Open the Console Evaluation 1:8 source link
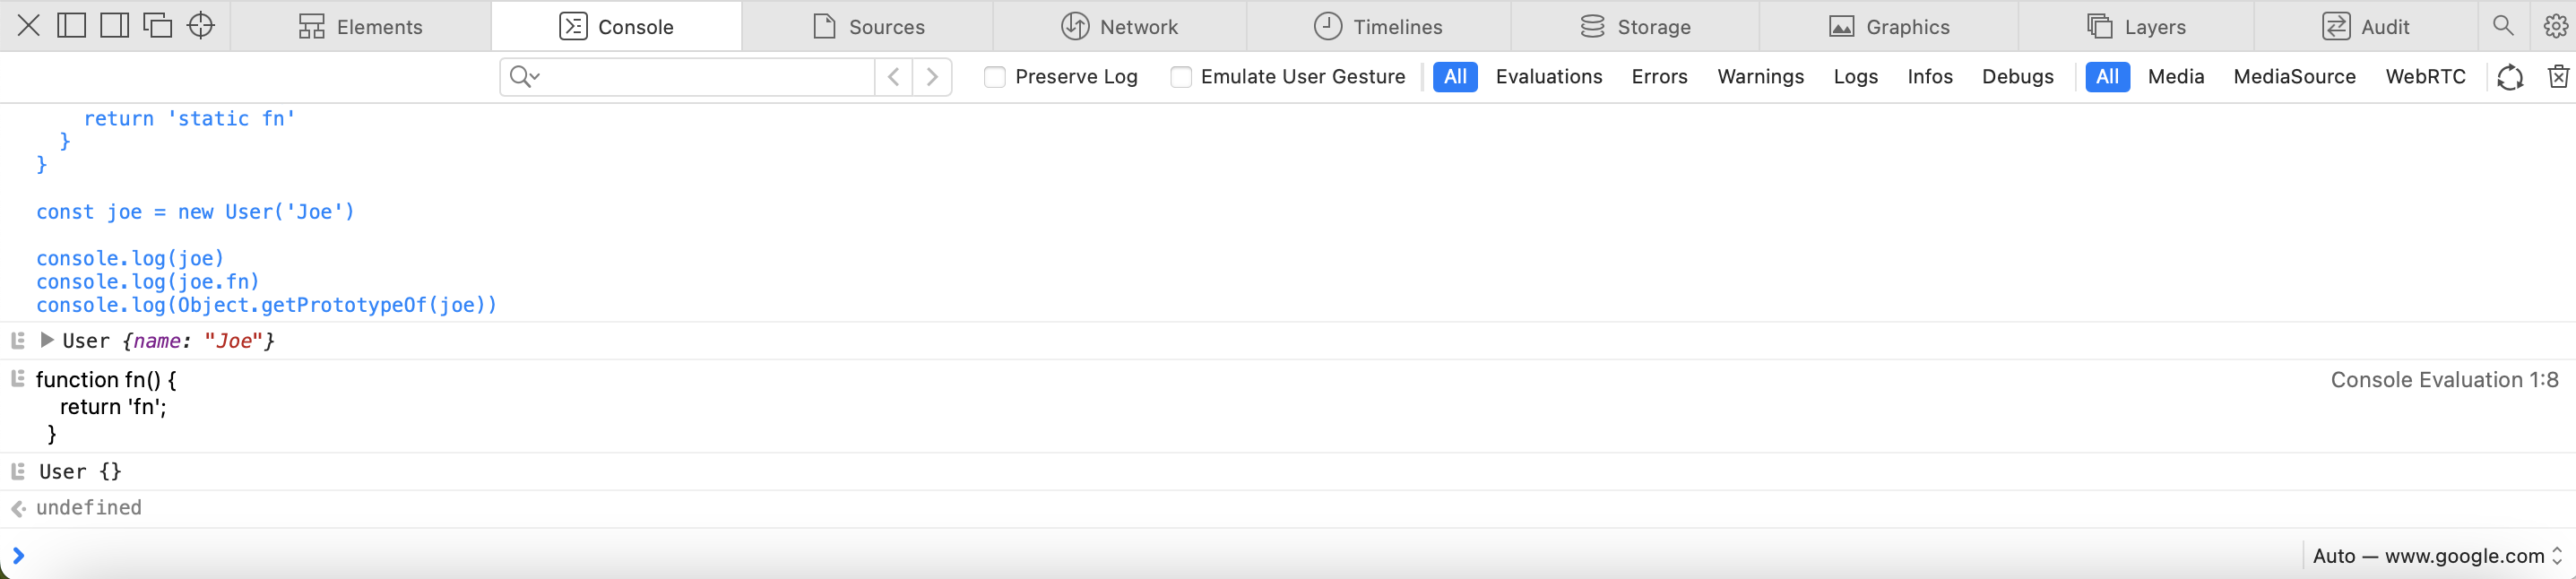Screen dimensions: 2576x579 (2444, 380)
